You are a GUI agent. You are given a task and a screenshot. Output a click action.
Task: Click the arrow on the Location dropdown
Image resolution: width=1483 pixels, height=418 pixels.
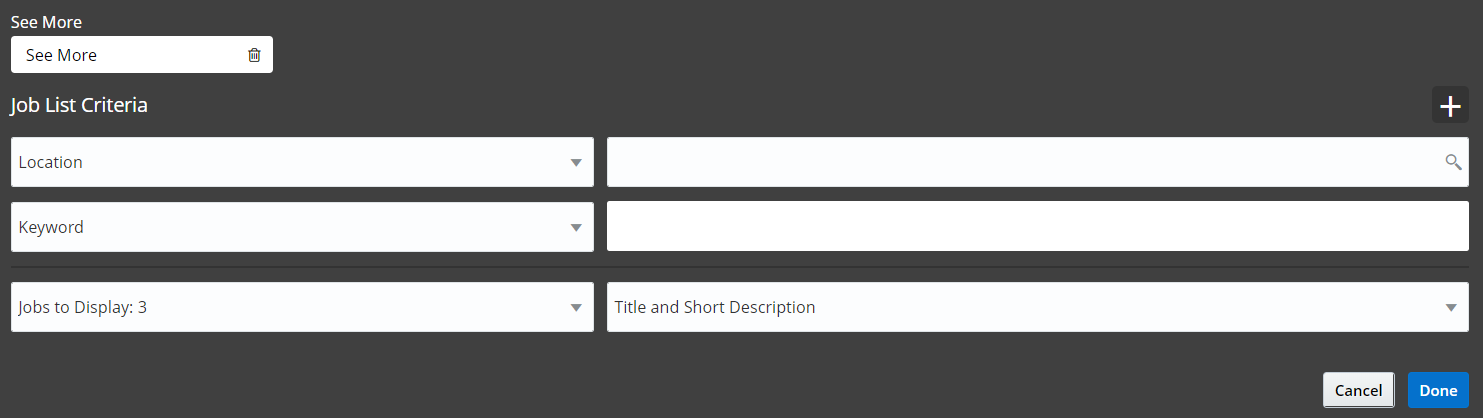tap(576, 162)
